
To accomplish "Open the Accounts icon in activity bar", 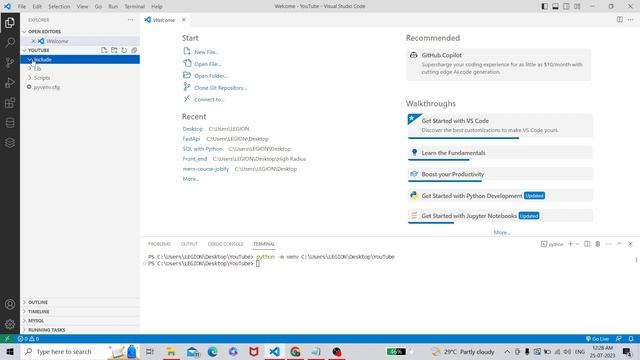I will tap(10, 304).
